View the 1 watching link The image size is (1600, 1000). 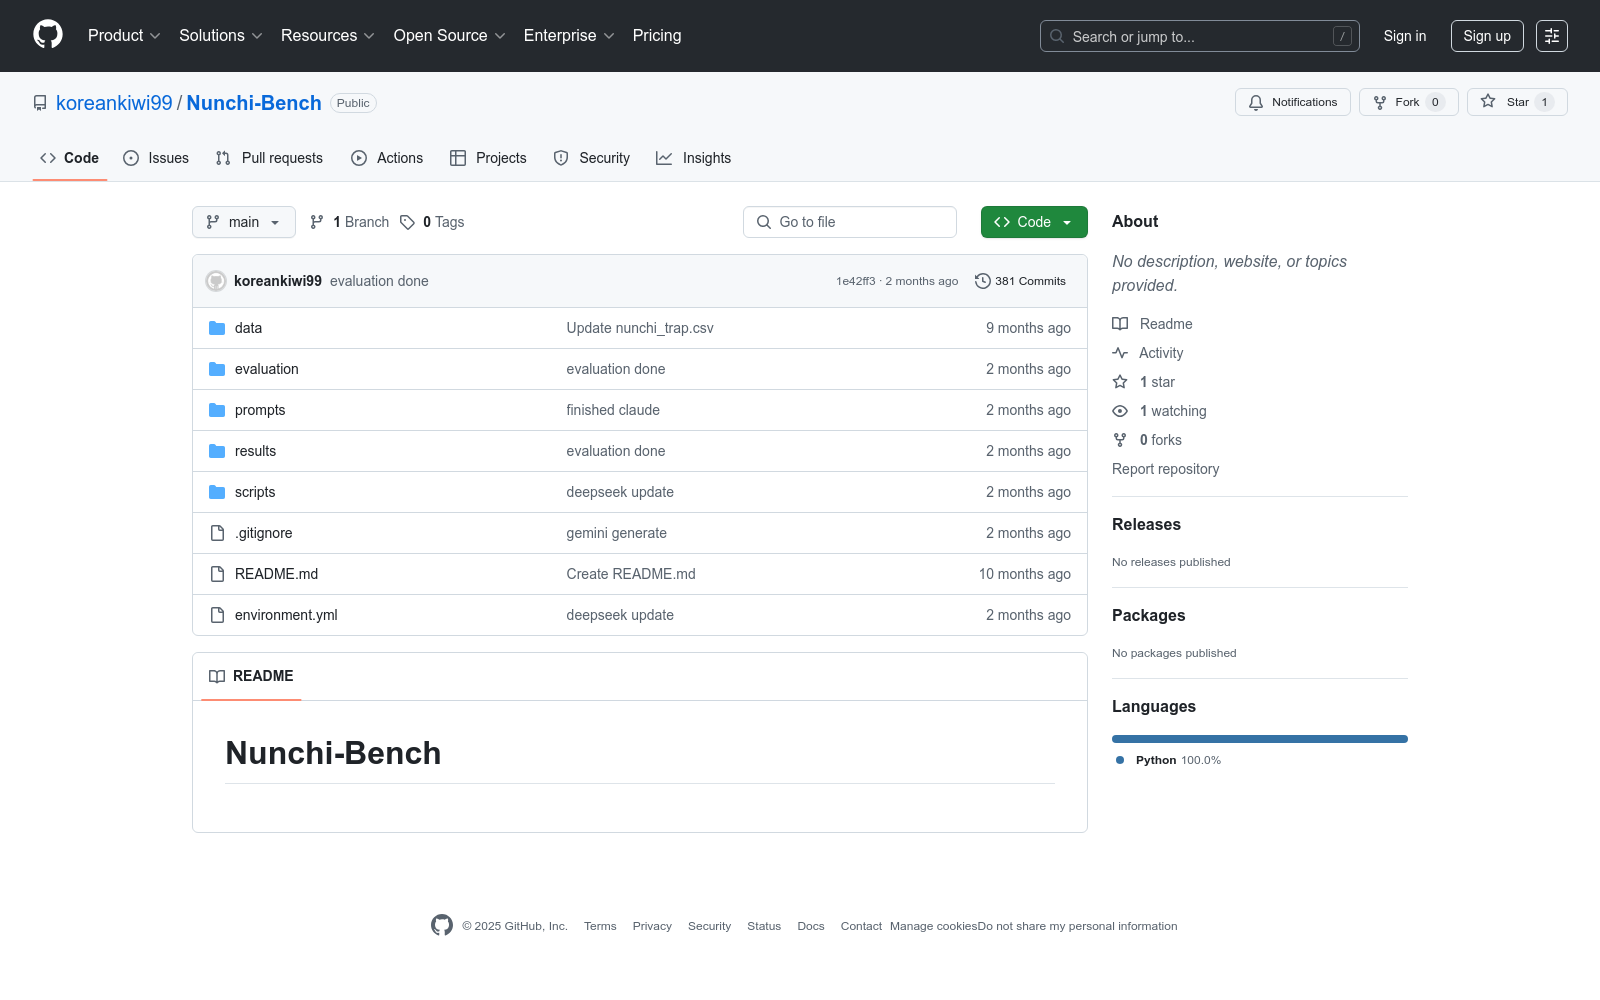[1159, 411]
